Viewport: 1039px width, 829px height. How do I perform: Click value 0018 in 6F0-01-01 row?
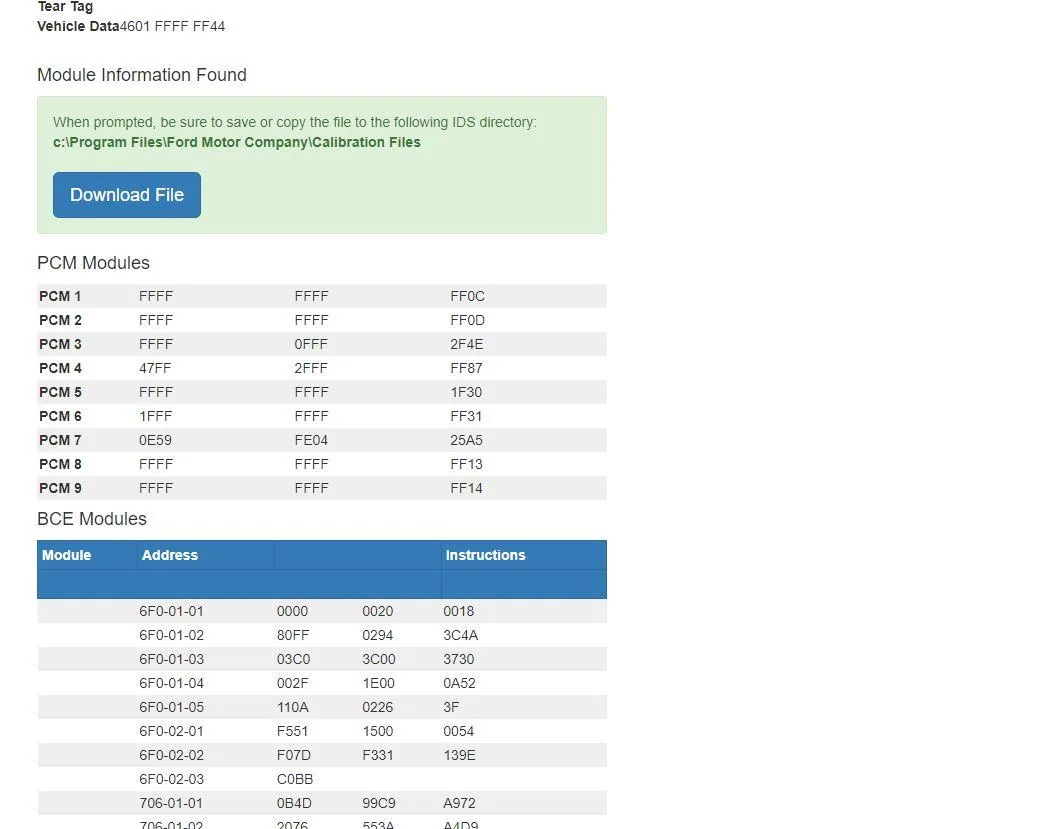pos(459,611)
